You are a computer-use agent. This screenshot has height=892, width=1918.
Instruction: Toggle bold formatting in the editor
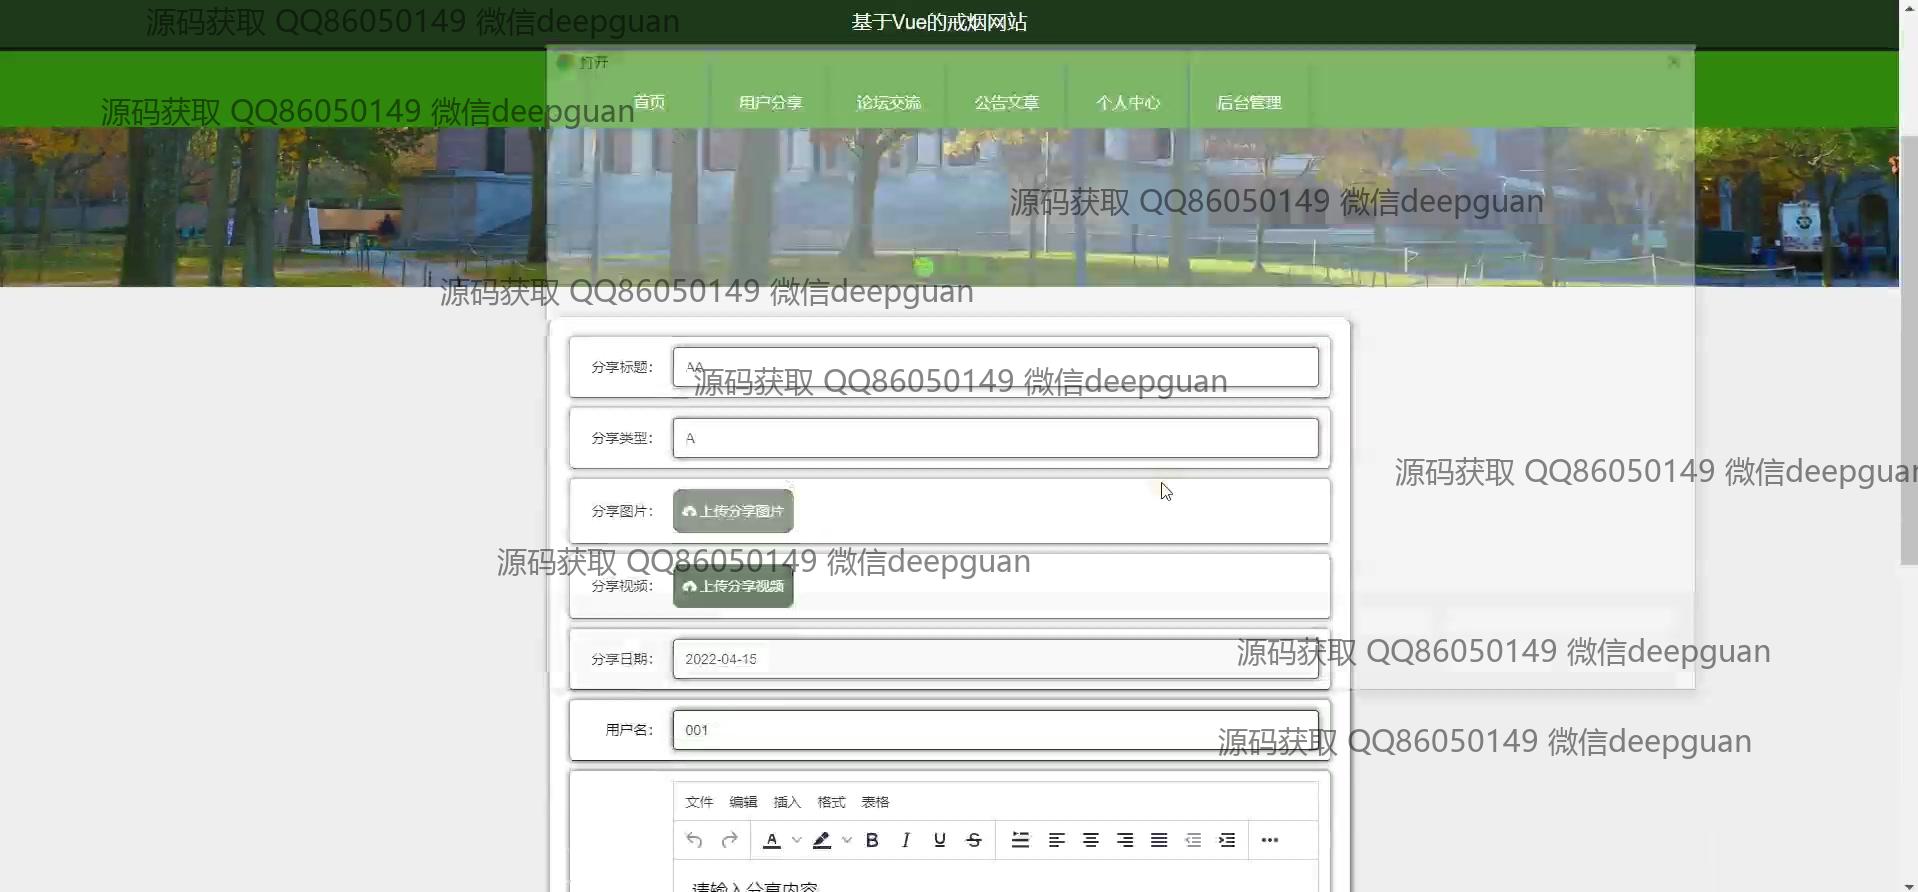click(872, 840)
